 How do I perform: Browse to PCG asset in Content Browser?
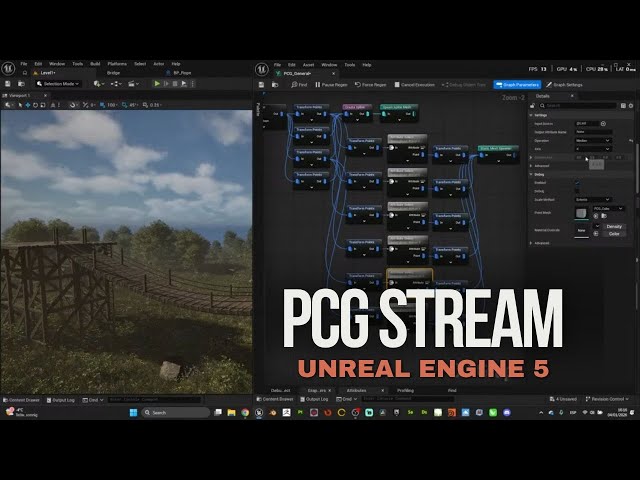(x=275, y=84)
